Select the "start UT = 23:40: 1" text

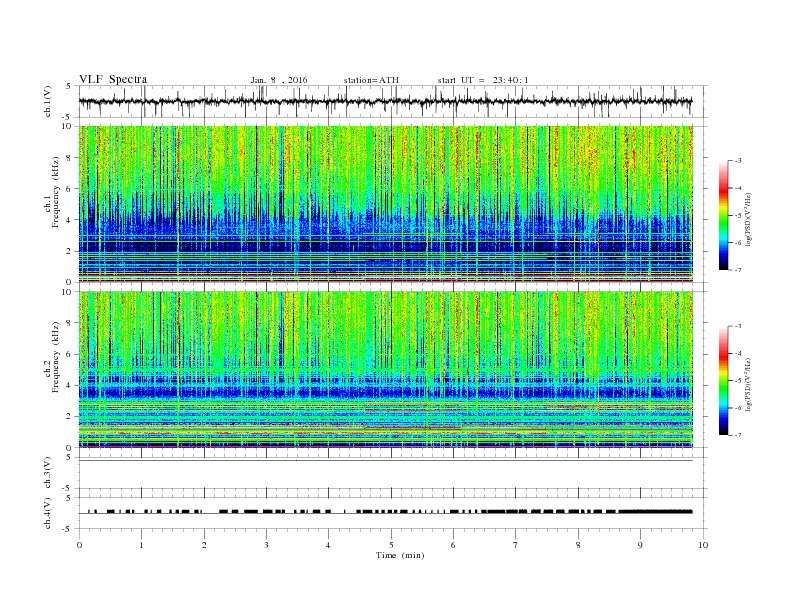point(483,80)
